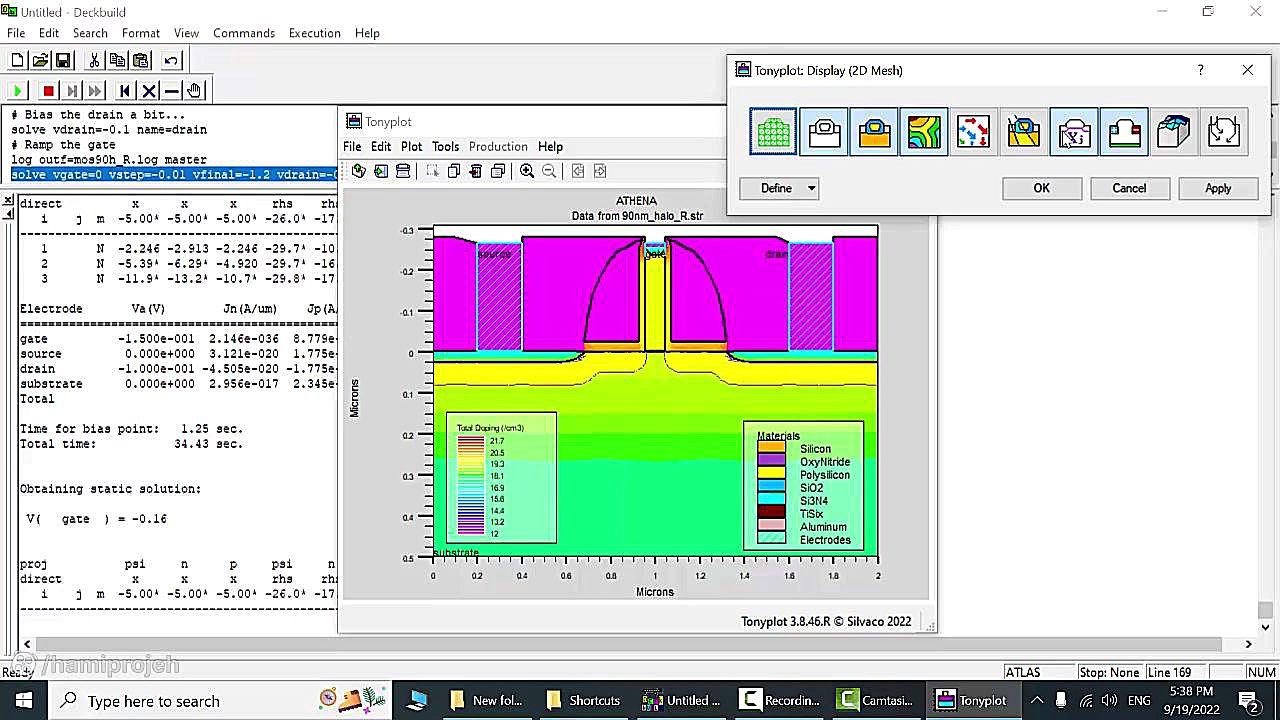
Task: Click the Total Doping color legend scale
Action: (x=471, y=486)
